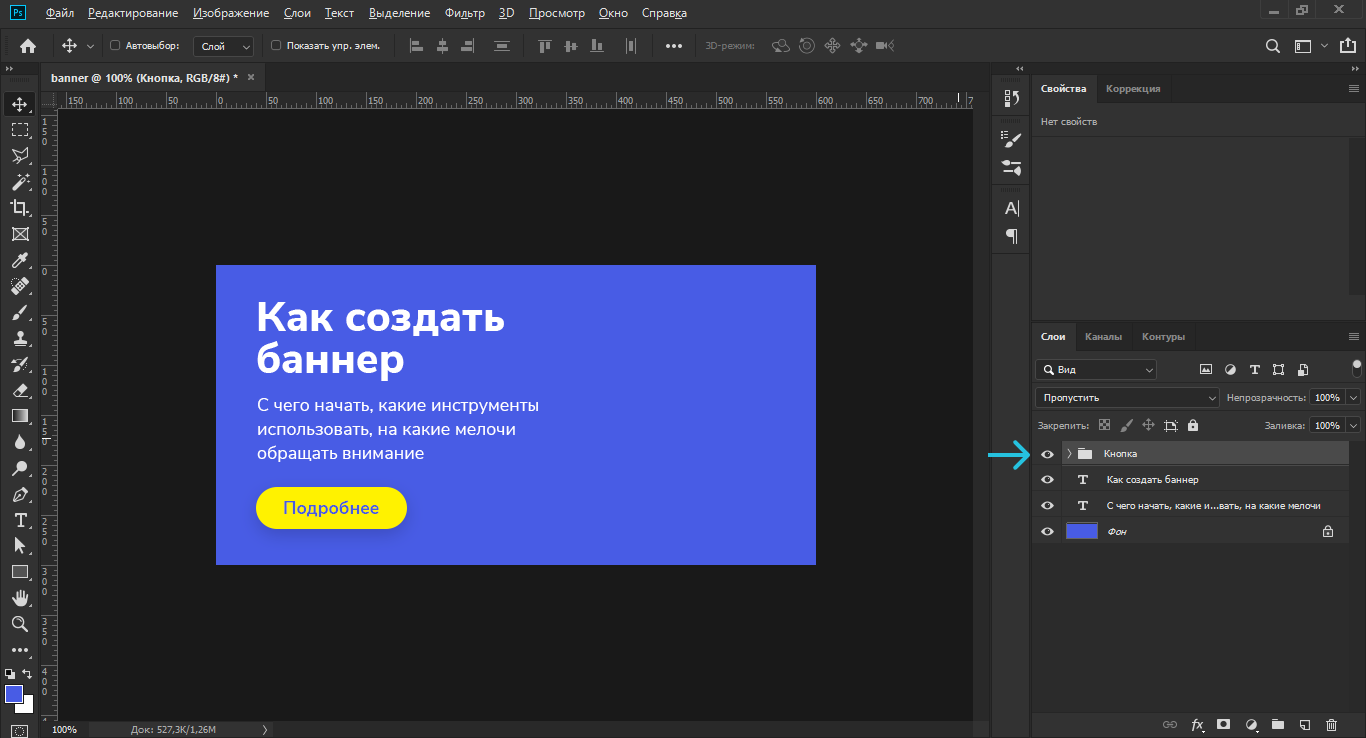Select the Crop tool

click(x=19, y=208)
